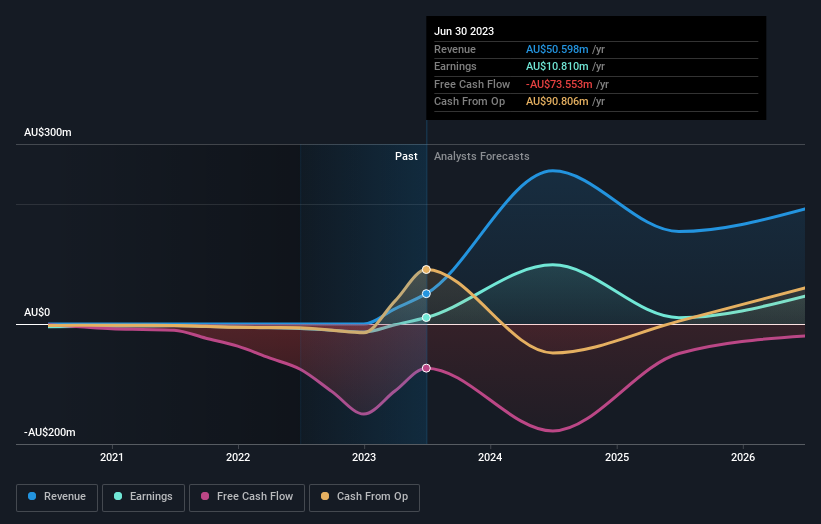The image size is (821, 524).
Task: Click the orange Cash From Op legend dot
Action: 325,496
